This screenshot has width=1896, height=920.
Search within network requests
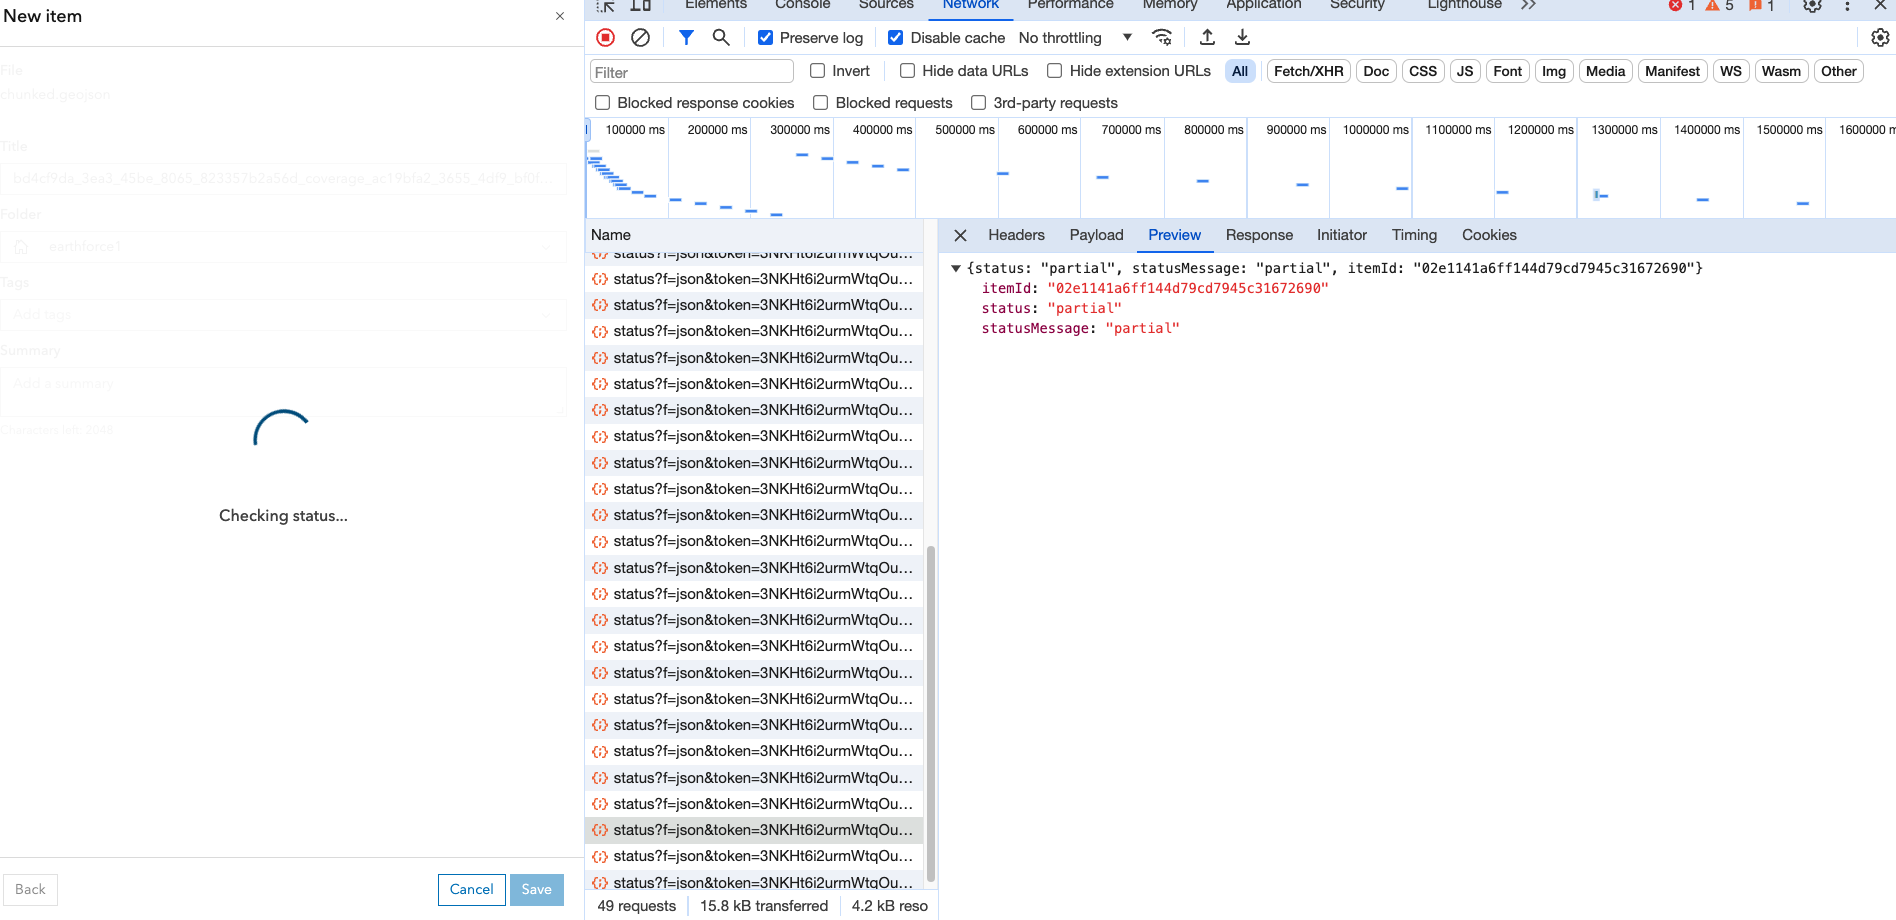(x=721, y=37)
